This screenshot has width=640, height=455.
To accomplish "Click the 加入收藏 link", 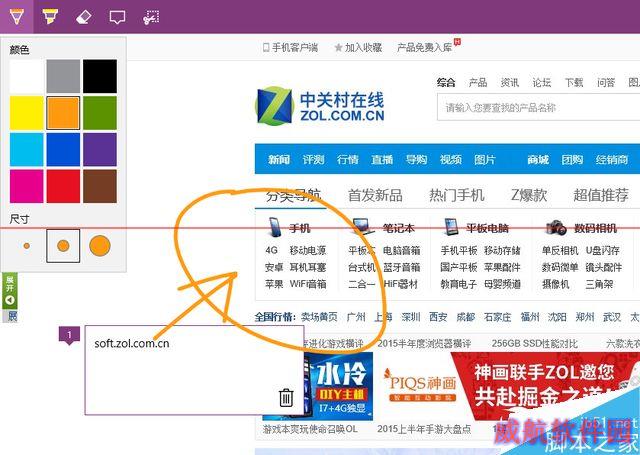I will point(358,48).
